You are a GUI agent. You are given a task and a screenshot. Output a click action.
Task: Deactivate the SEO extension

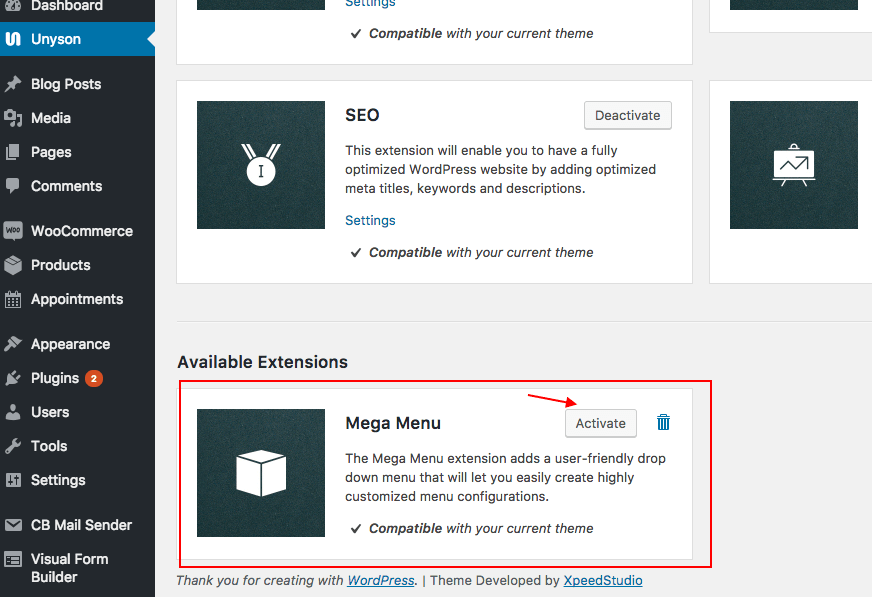coord(628,115)
